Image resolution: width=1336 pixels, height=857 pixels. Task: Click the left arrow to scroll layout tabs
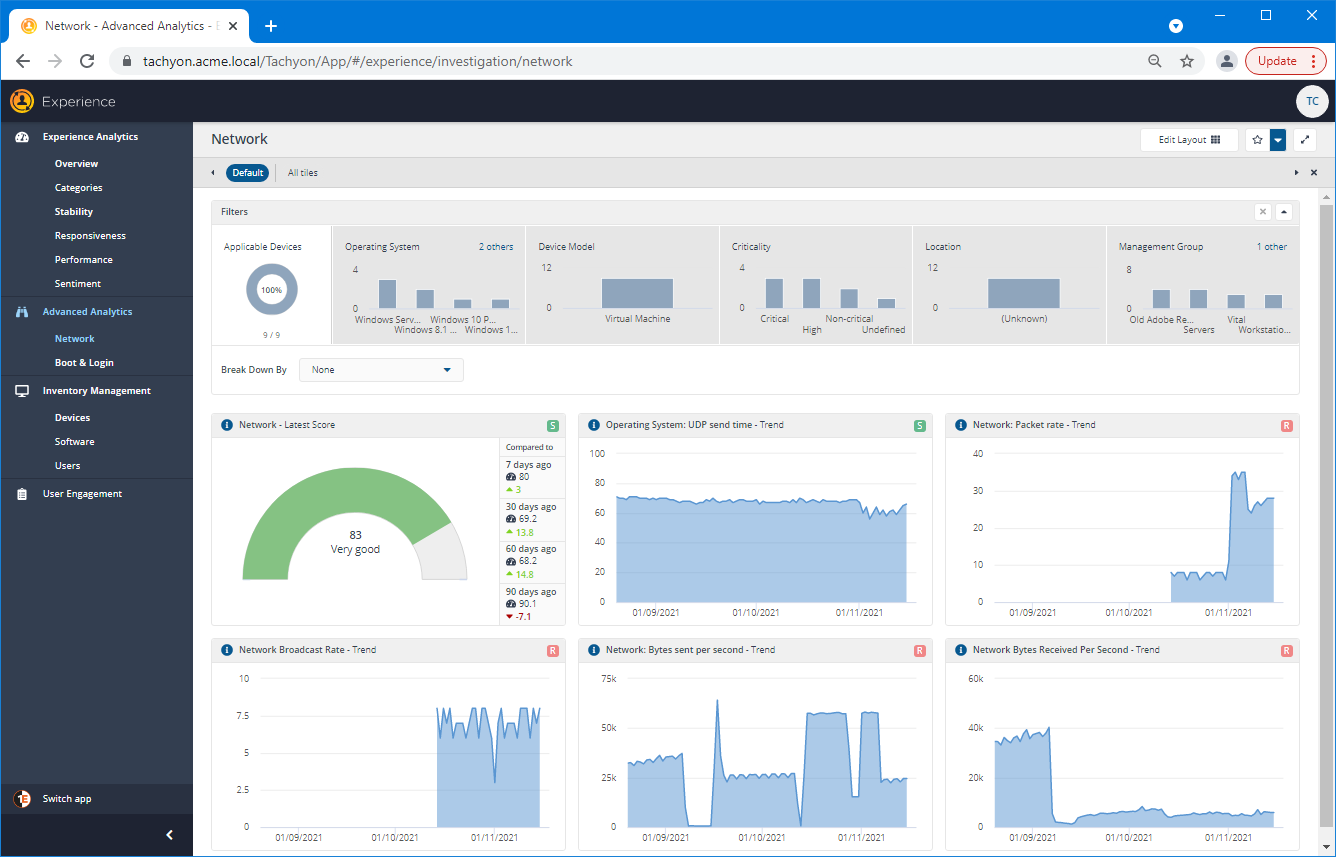pyautogui.click(x=213, y=173)
